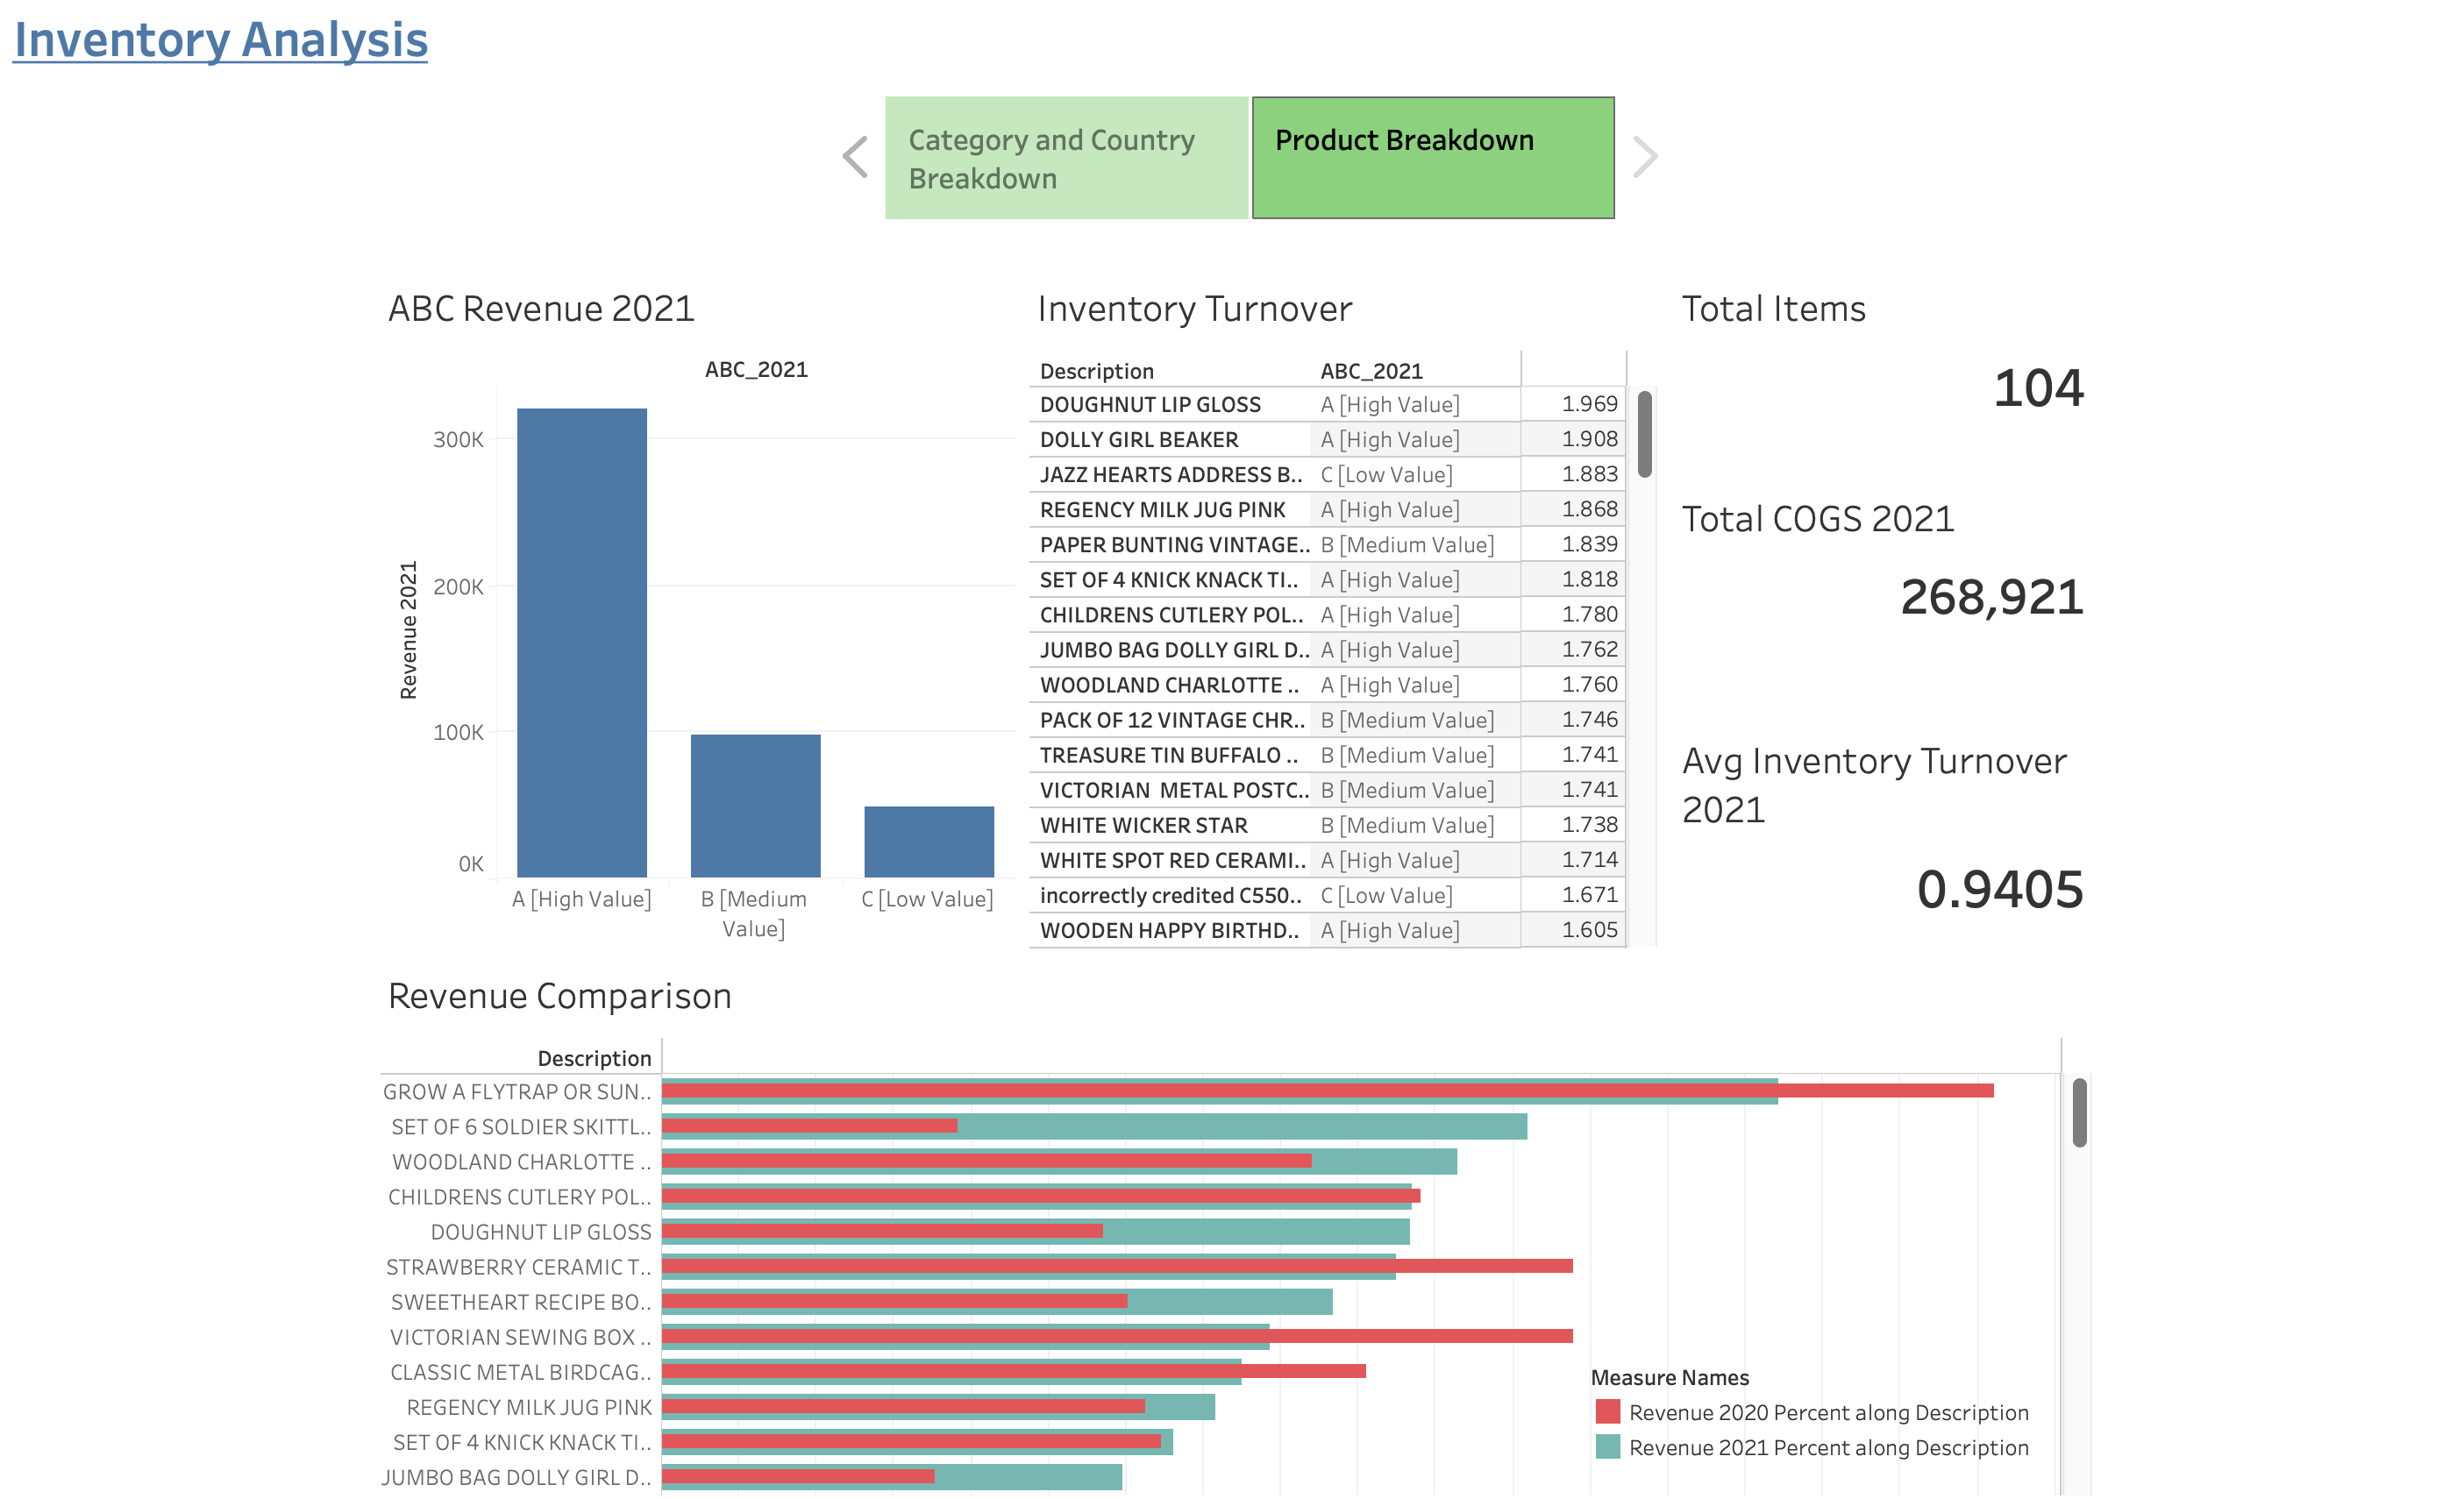The image size is (2464, 1499).
Task: Select the Revenue 2020 red legend swatch
Action: click(1608, 1412)
